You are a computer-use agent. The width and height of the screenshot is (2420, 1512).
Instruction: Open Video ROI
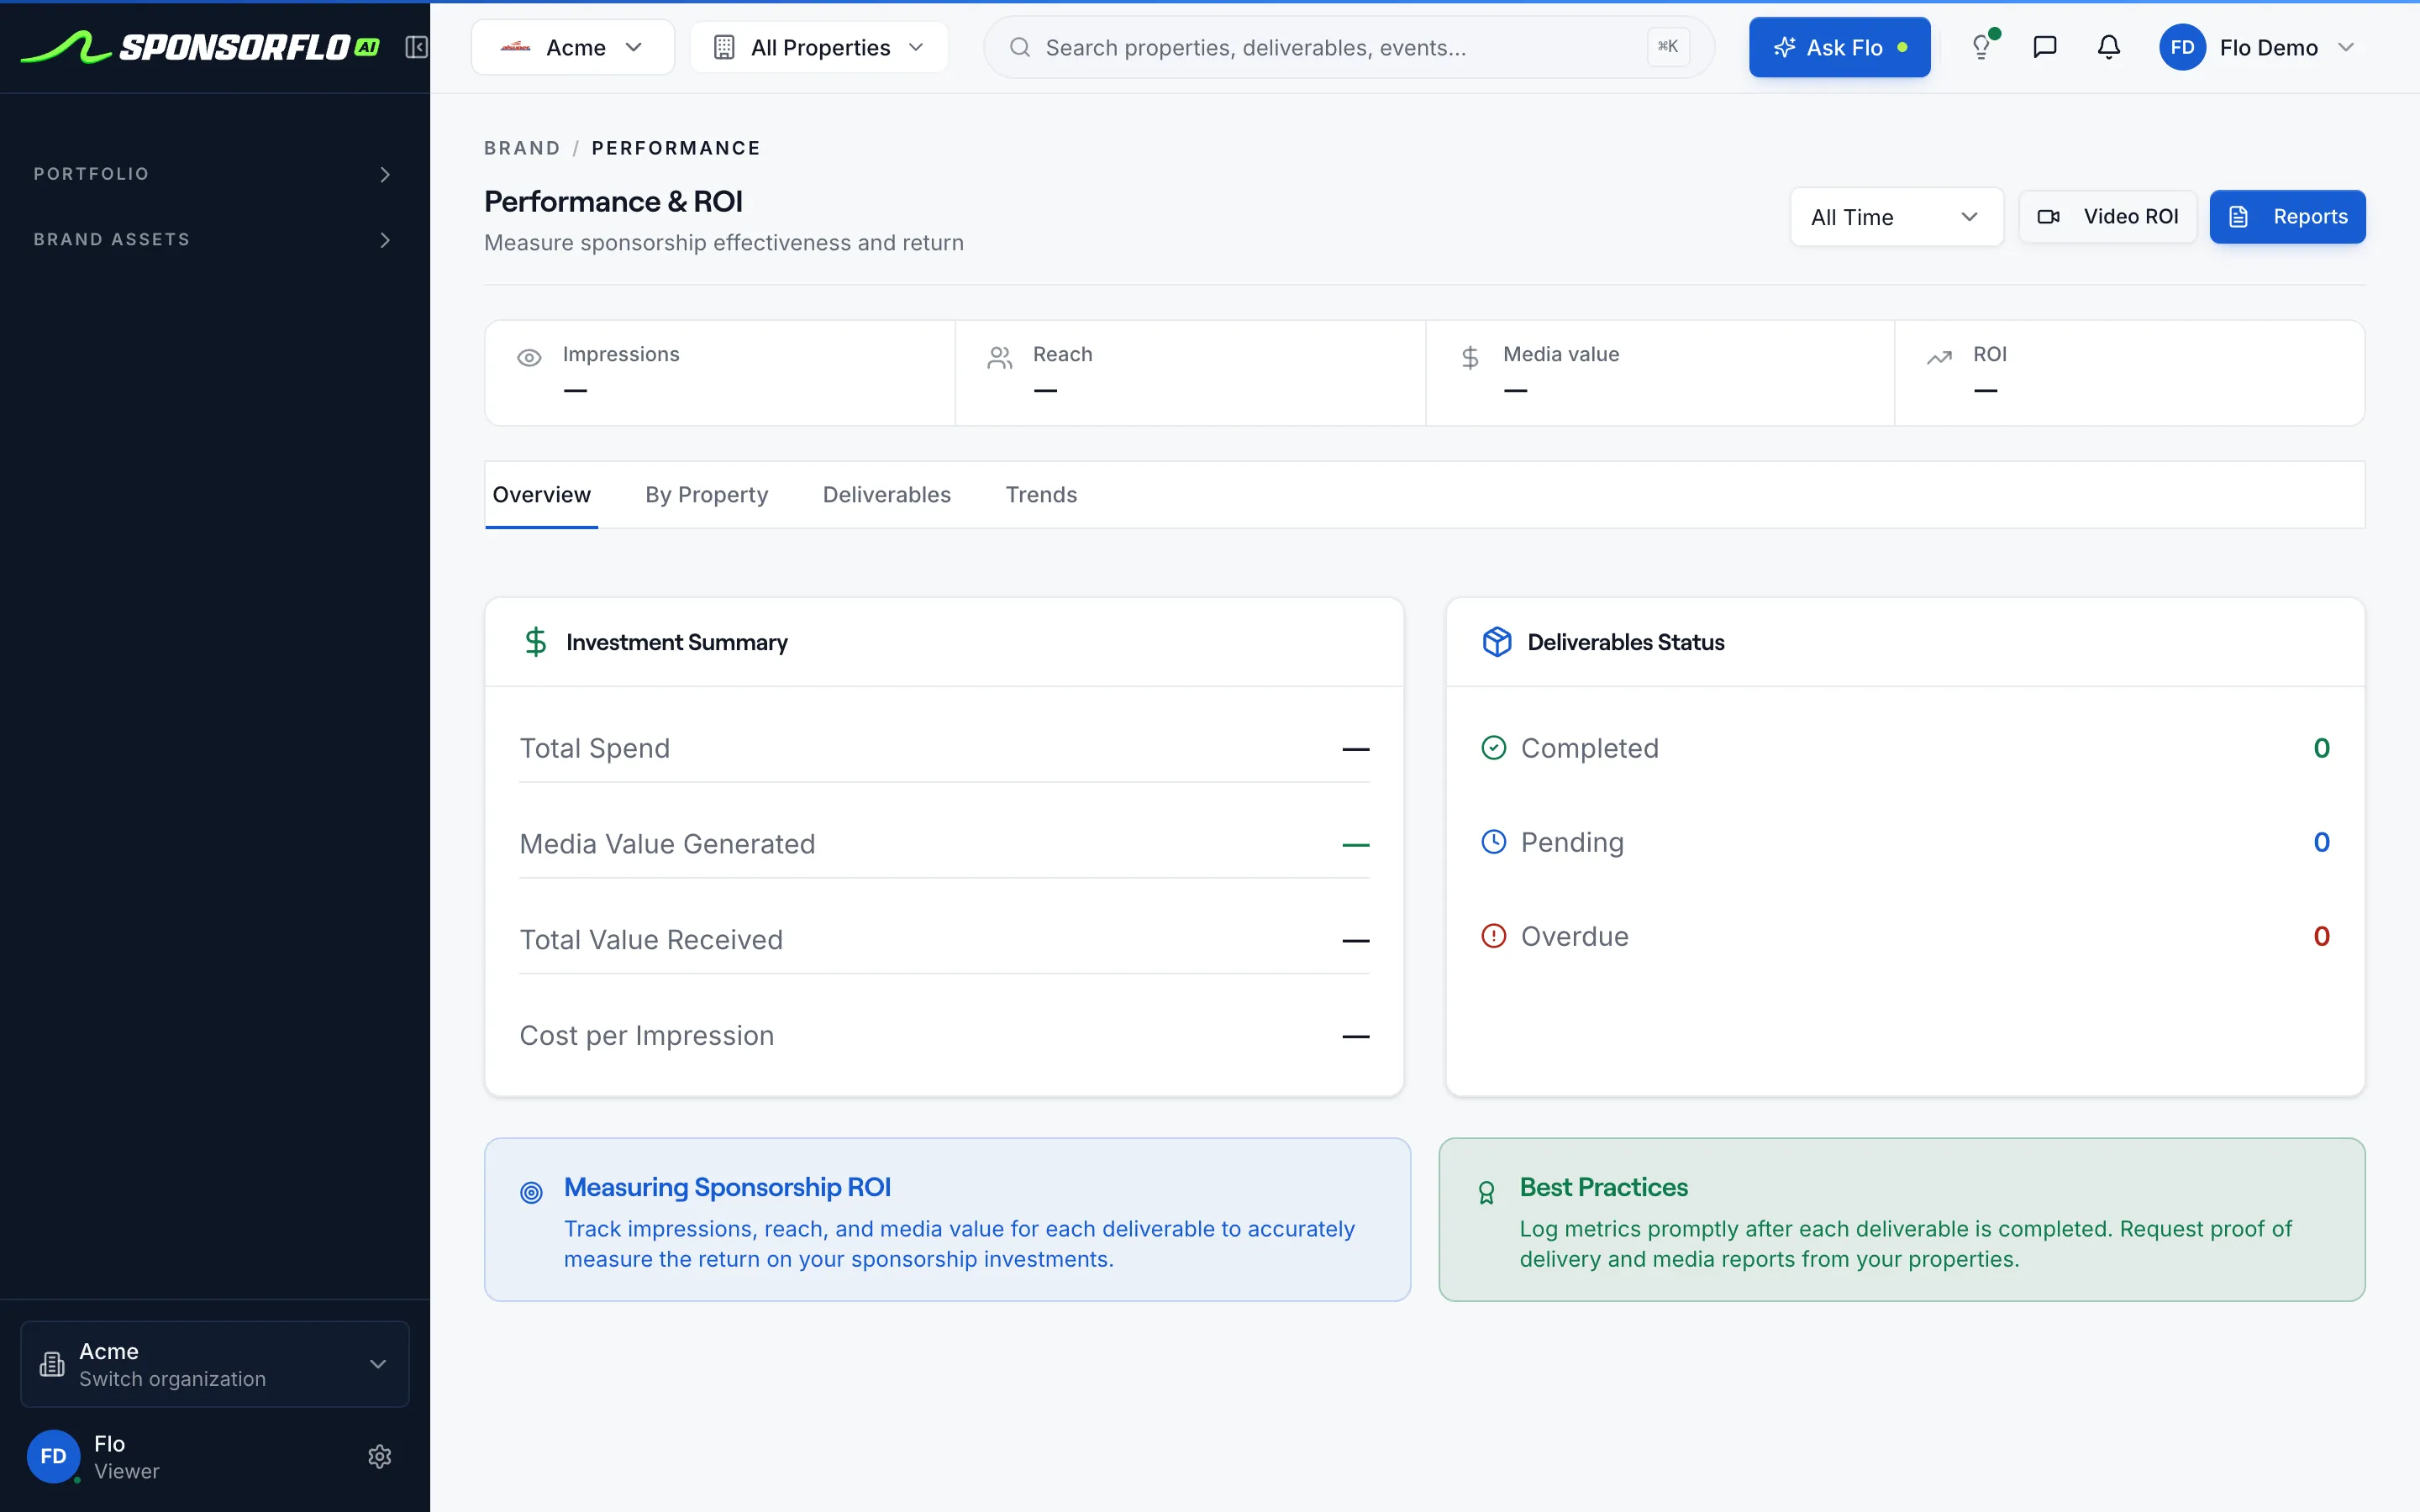[x=2107, y=217]
